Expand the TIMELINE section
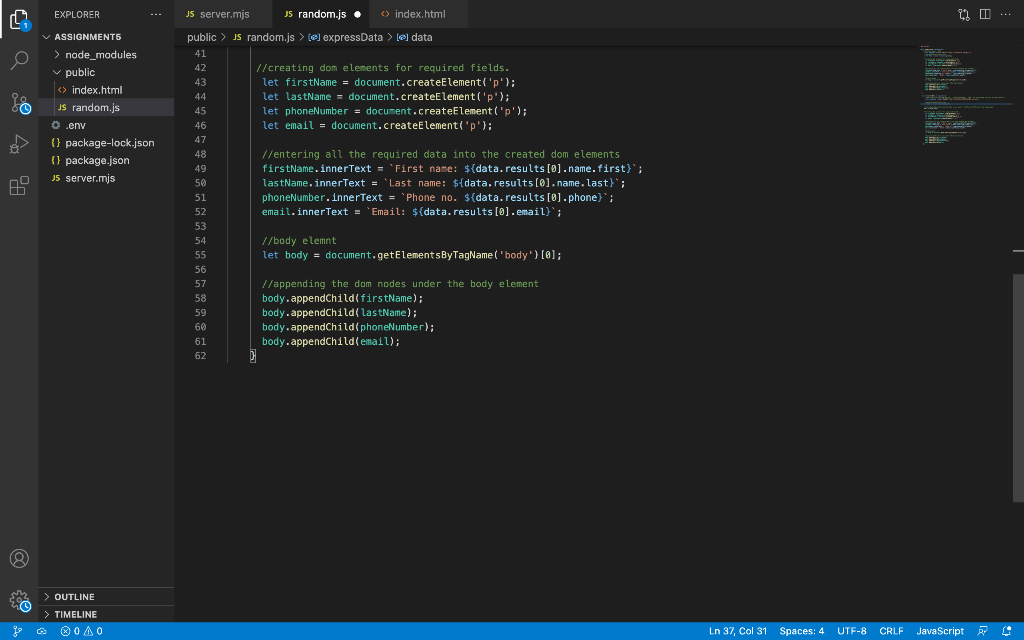1024x640 pixels. [75, 614]
